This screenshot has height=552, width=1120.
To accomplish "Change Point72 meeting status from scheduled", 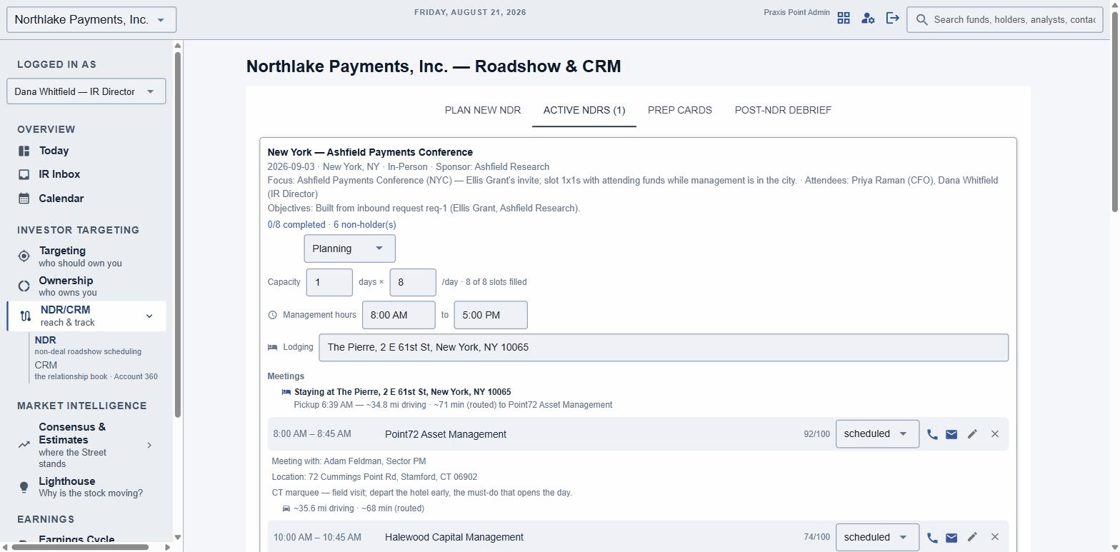I will [877, 434].
